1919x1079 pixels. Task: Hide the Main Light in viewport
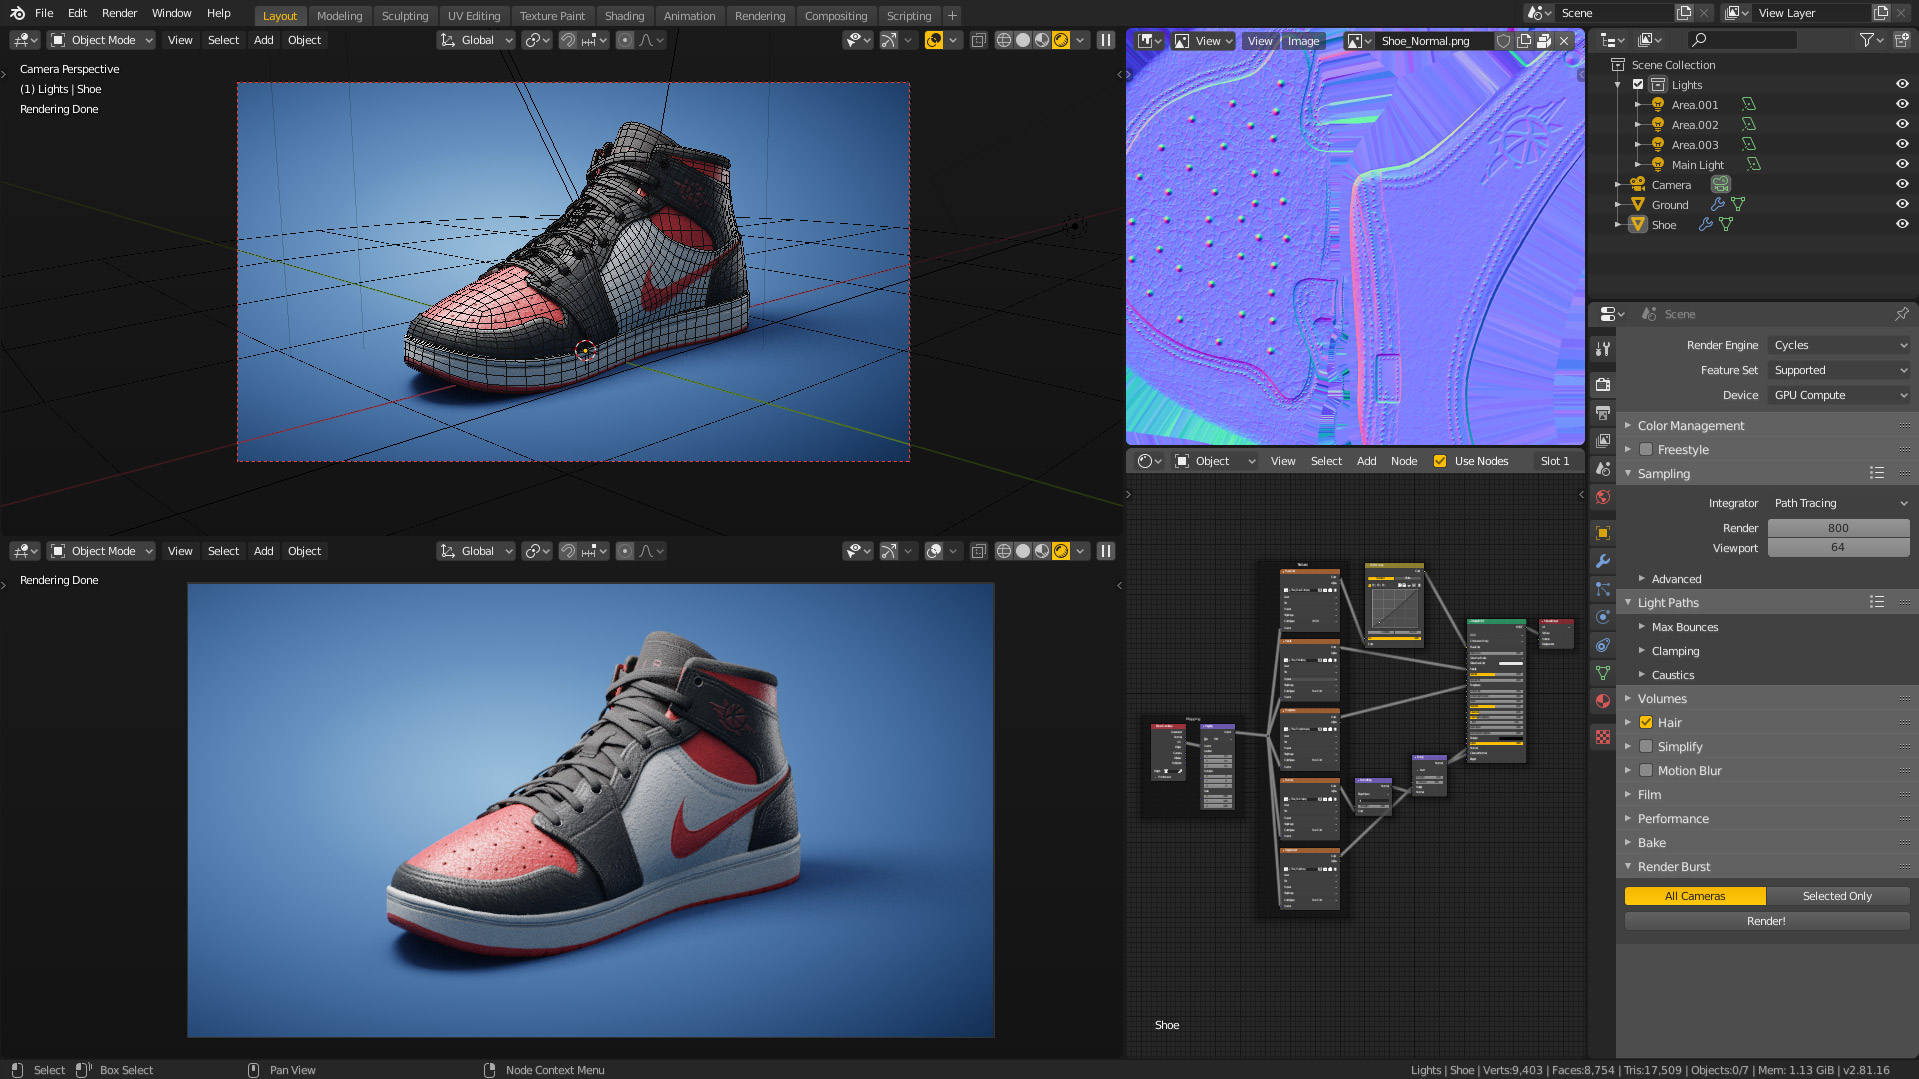pos(1902,165)
